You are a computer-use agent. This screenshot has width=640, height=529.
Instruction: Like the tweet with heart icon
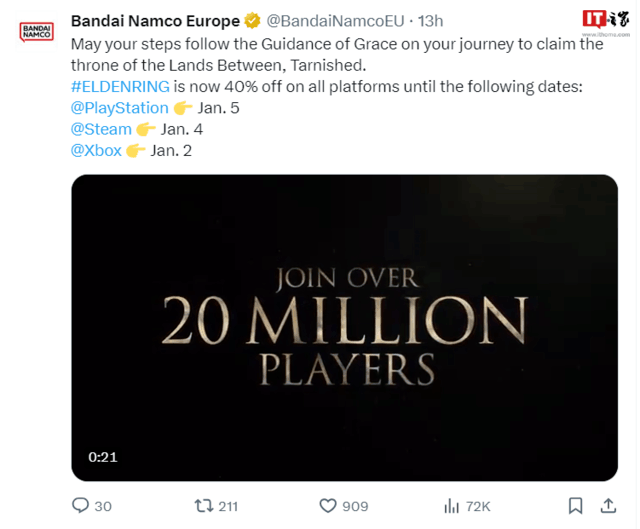pyautogui.click(x=327, y=506)
